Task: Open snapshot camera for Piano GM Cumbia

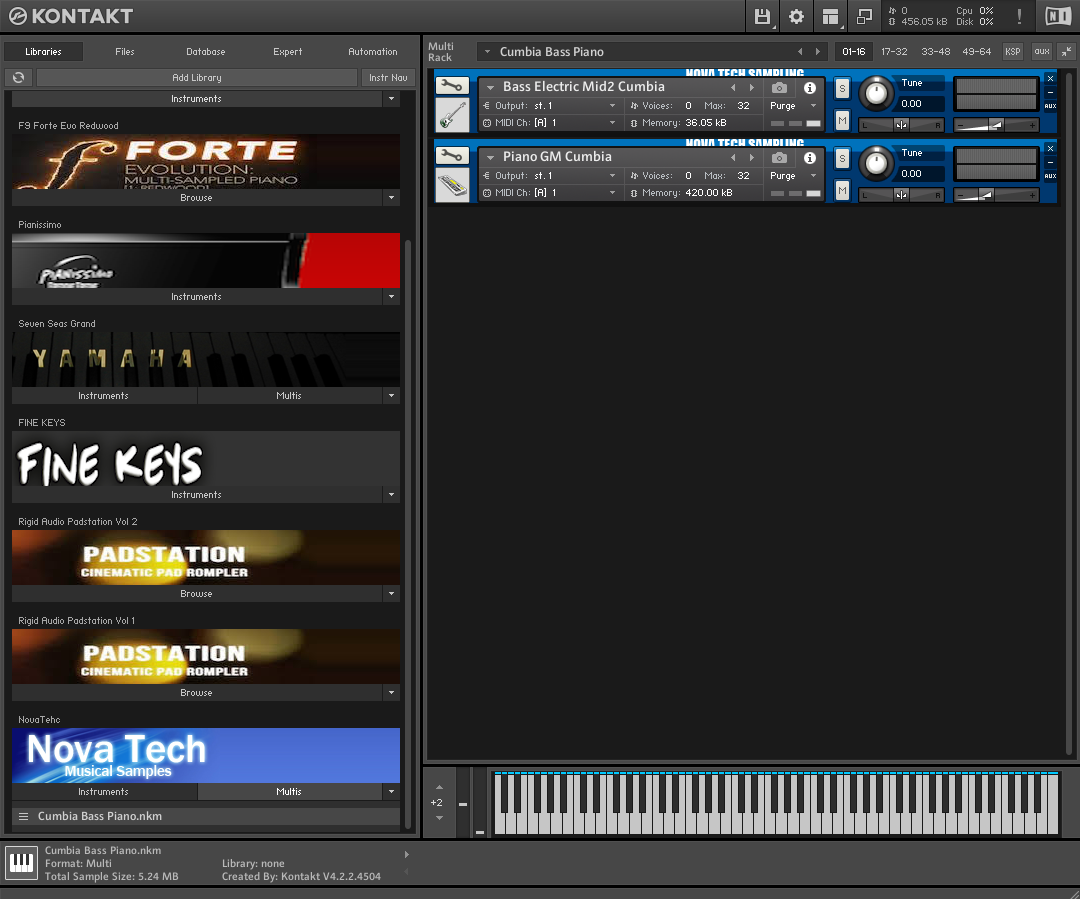Action: pos(779,158)
